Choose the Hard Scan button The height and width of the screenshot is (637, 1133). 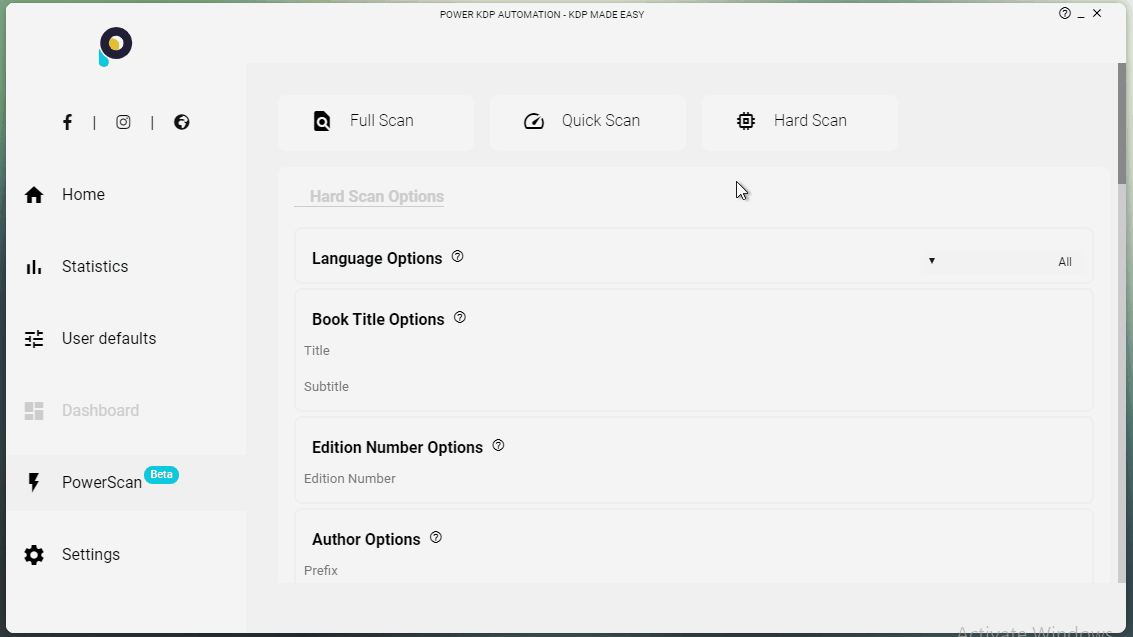coord(799,123)
